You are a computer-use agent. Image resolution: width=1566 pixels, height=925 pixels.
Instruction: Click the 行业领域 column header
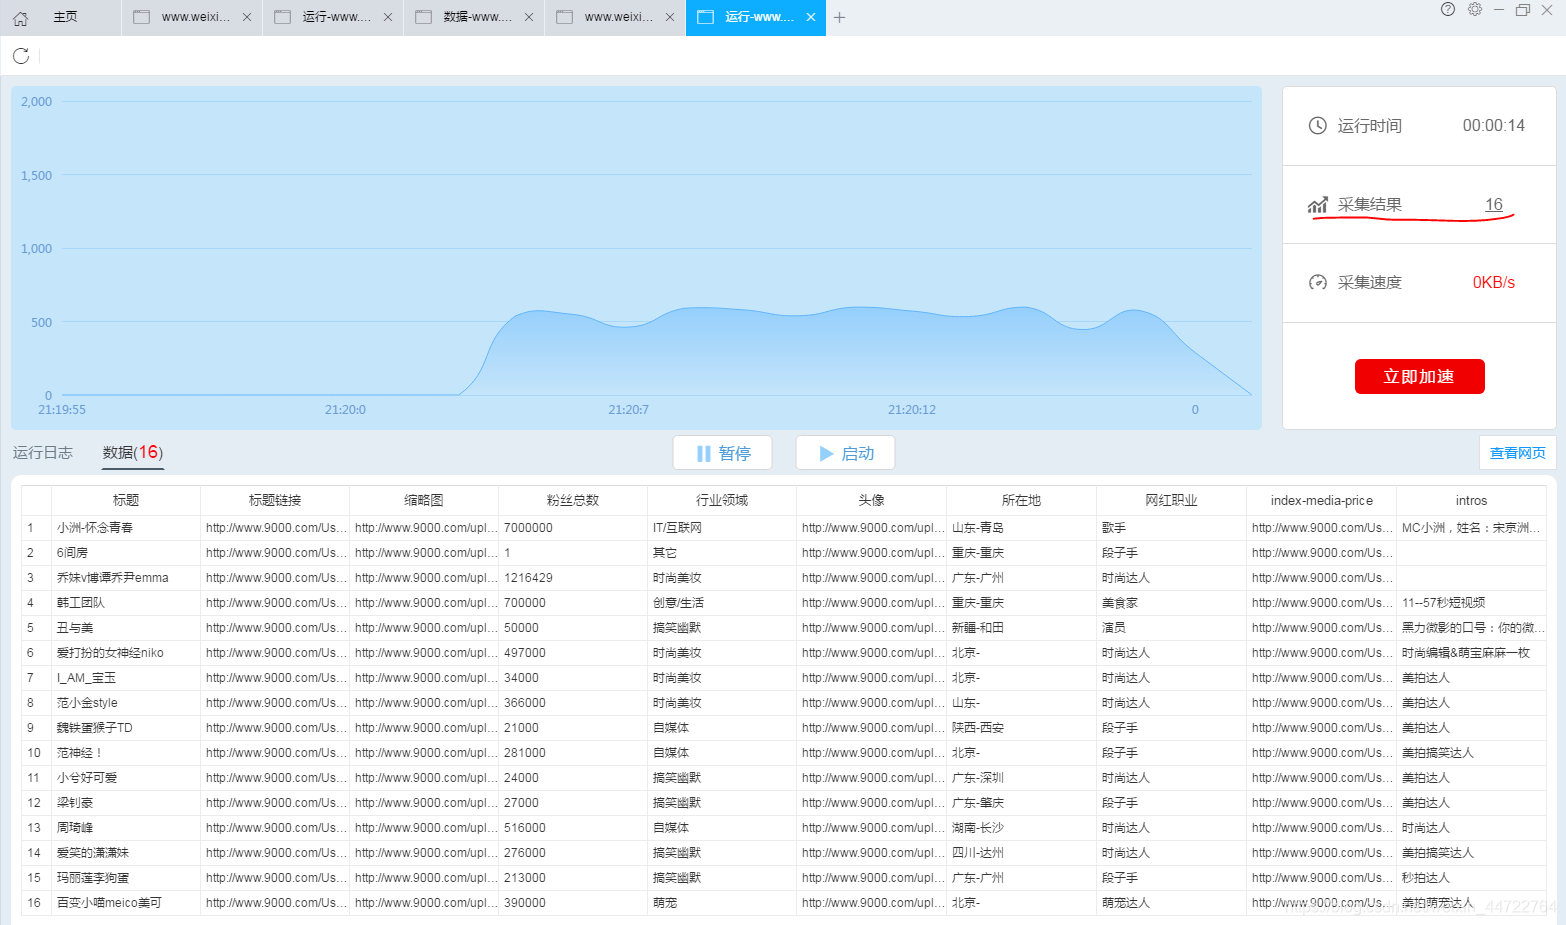point(722,500)
